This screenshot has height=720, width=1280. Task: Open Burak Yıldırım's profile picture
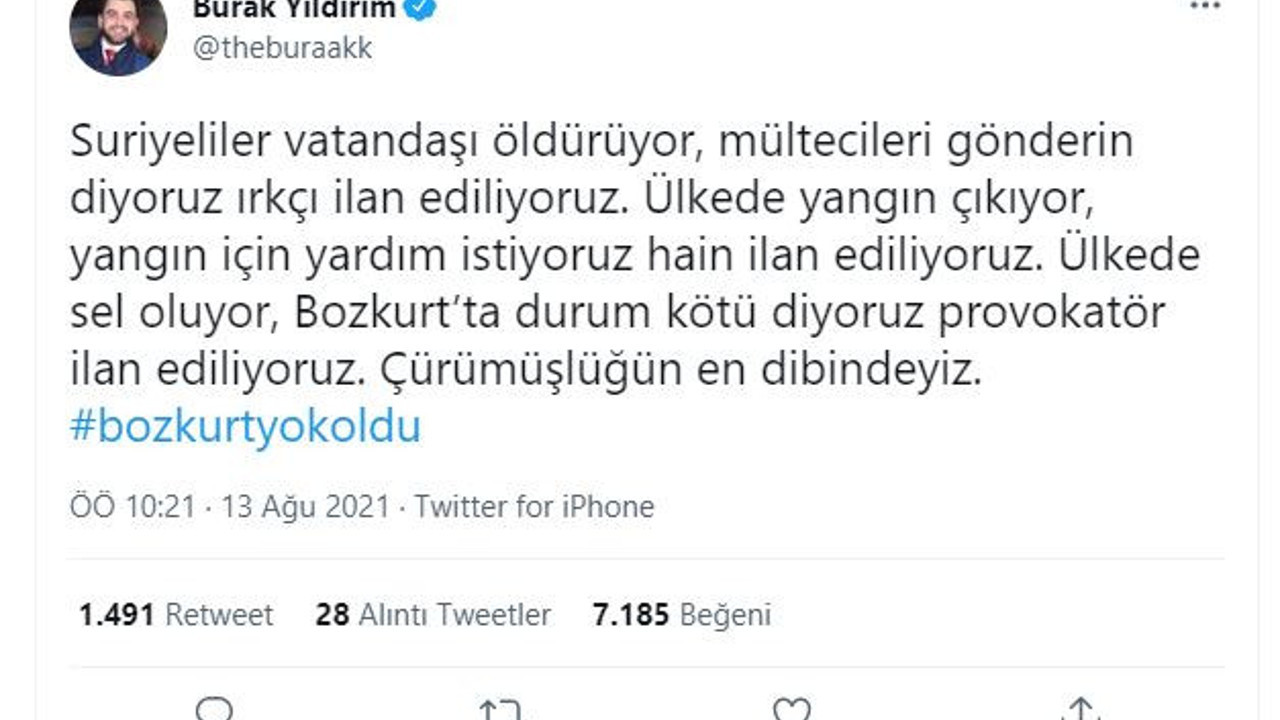(117, 35)
